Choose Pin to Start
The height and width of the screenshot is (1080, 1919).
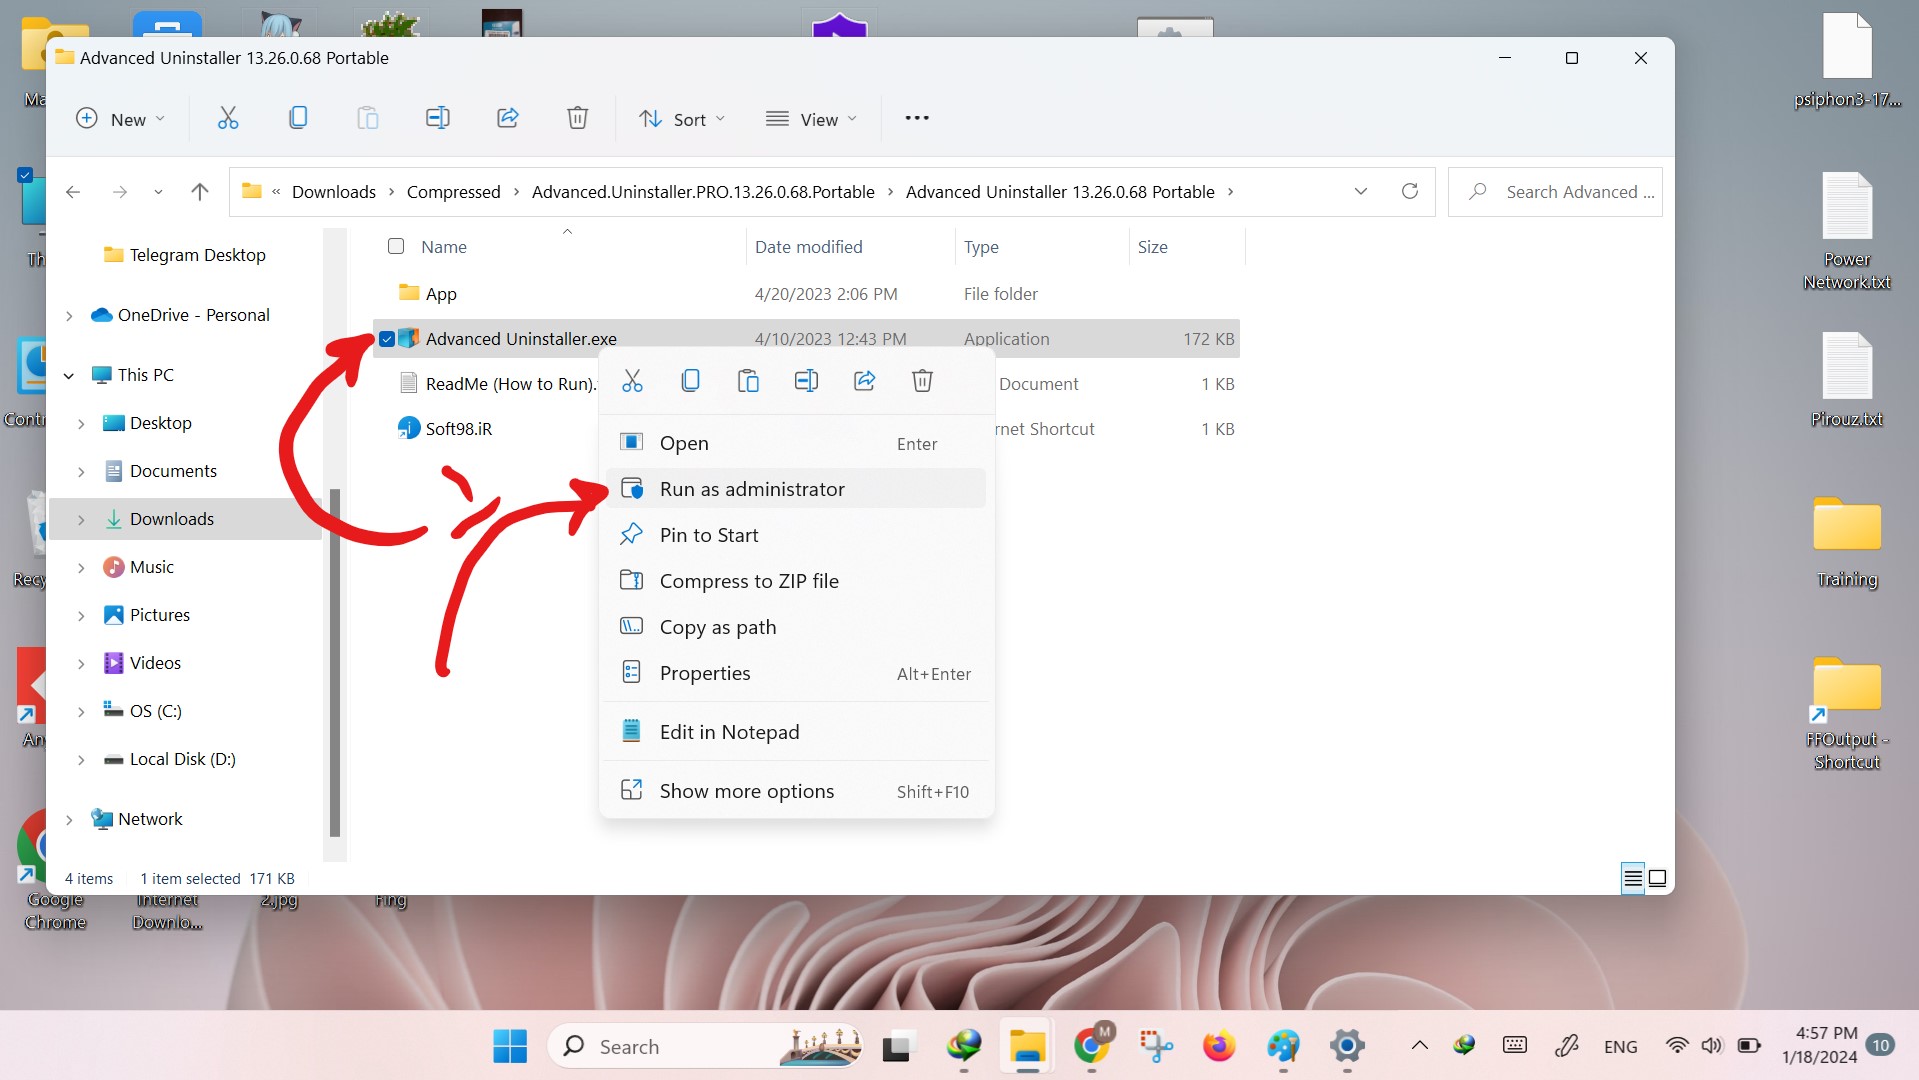795,535
